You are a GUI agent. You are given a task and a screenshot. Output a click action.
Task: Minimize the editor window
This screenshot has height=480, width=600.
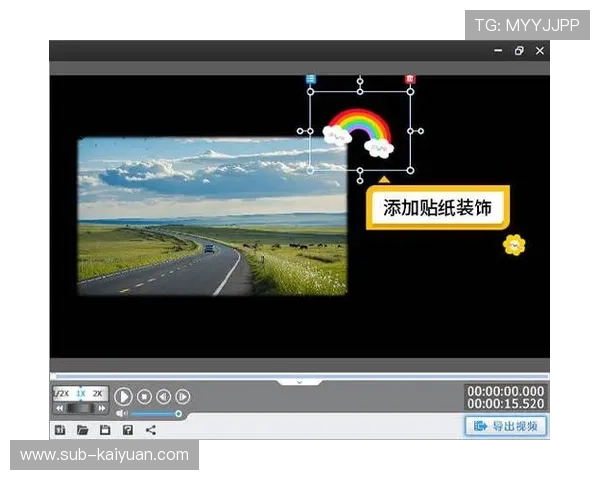498,51
